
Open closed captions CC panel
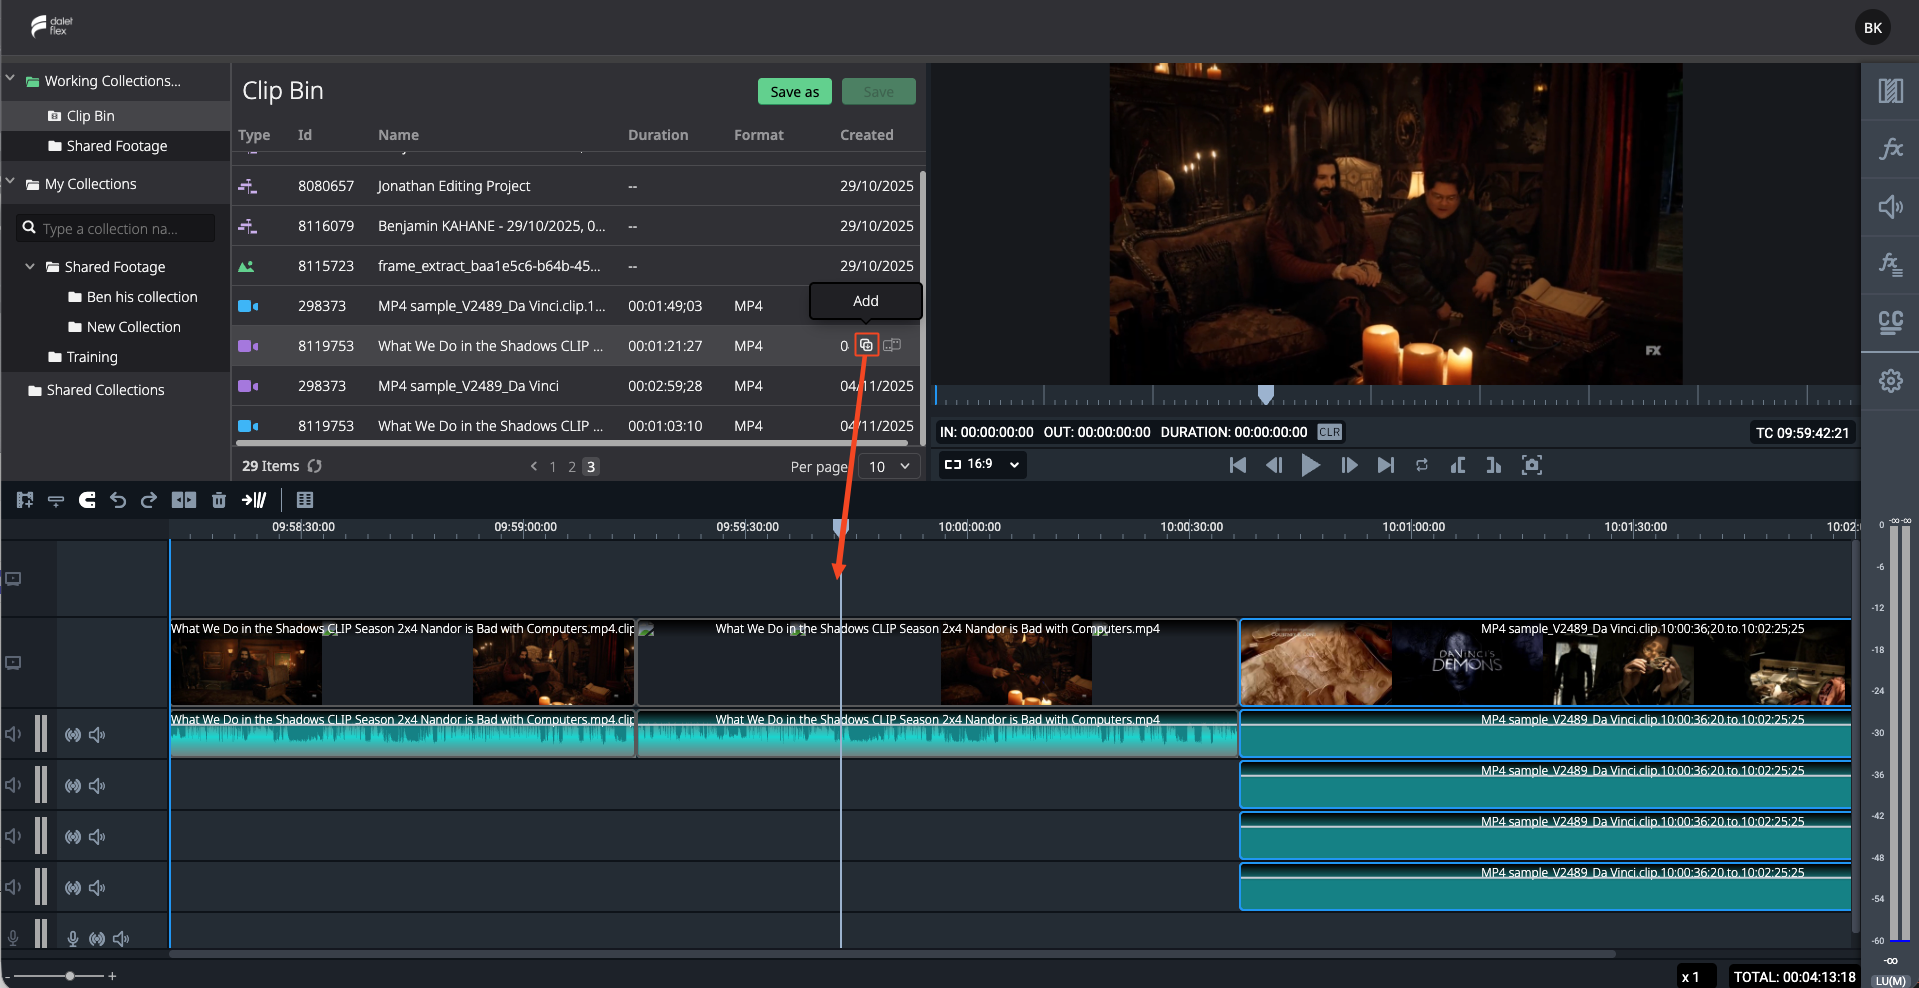1890,322
